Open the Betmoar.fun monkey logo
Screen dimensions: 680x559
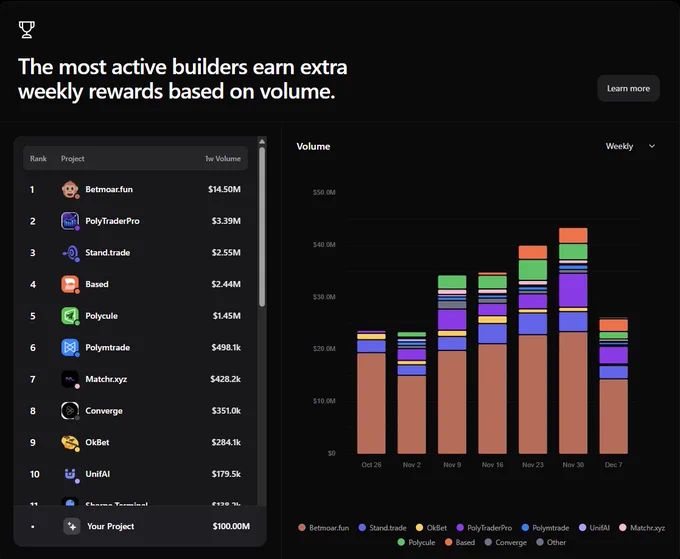[70, 190]
